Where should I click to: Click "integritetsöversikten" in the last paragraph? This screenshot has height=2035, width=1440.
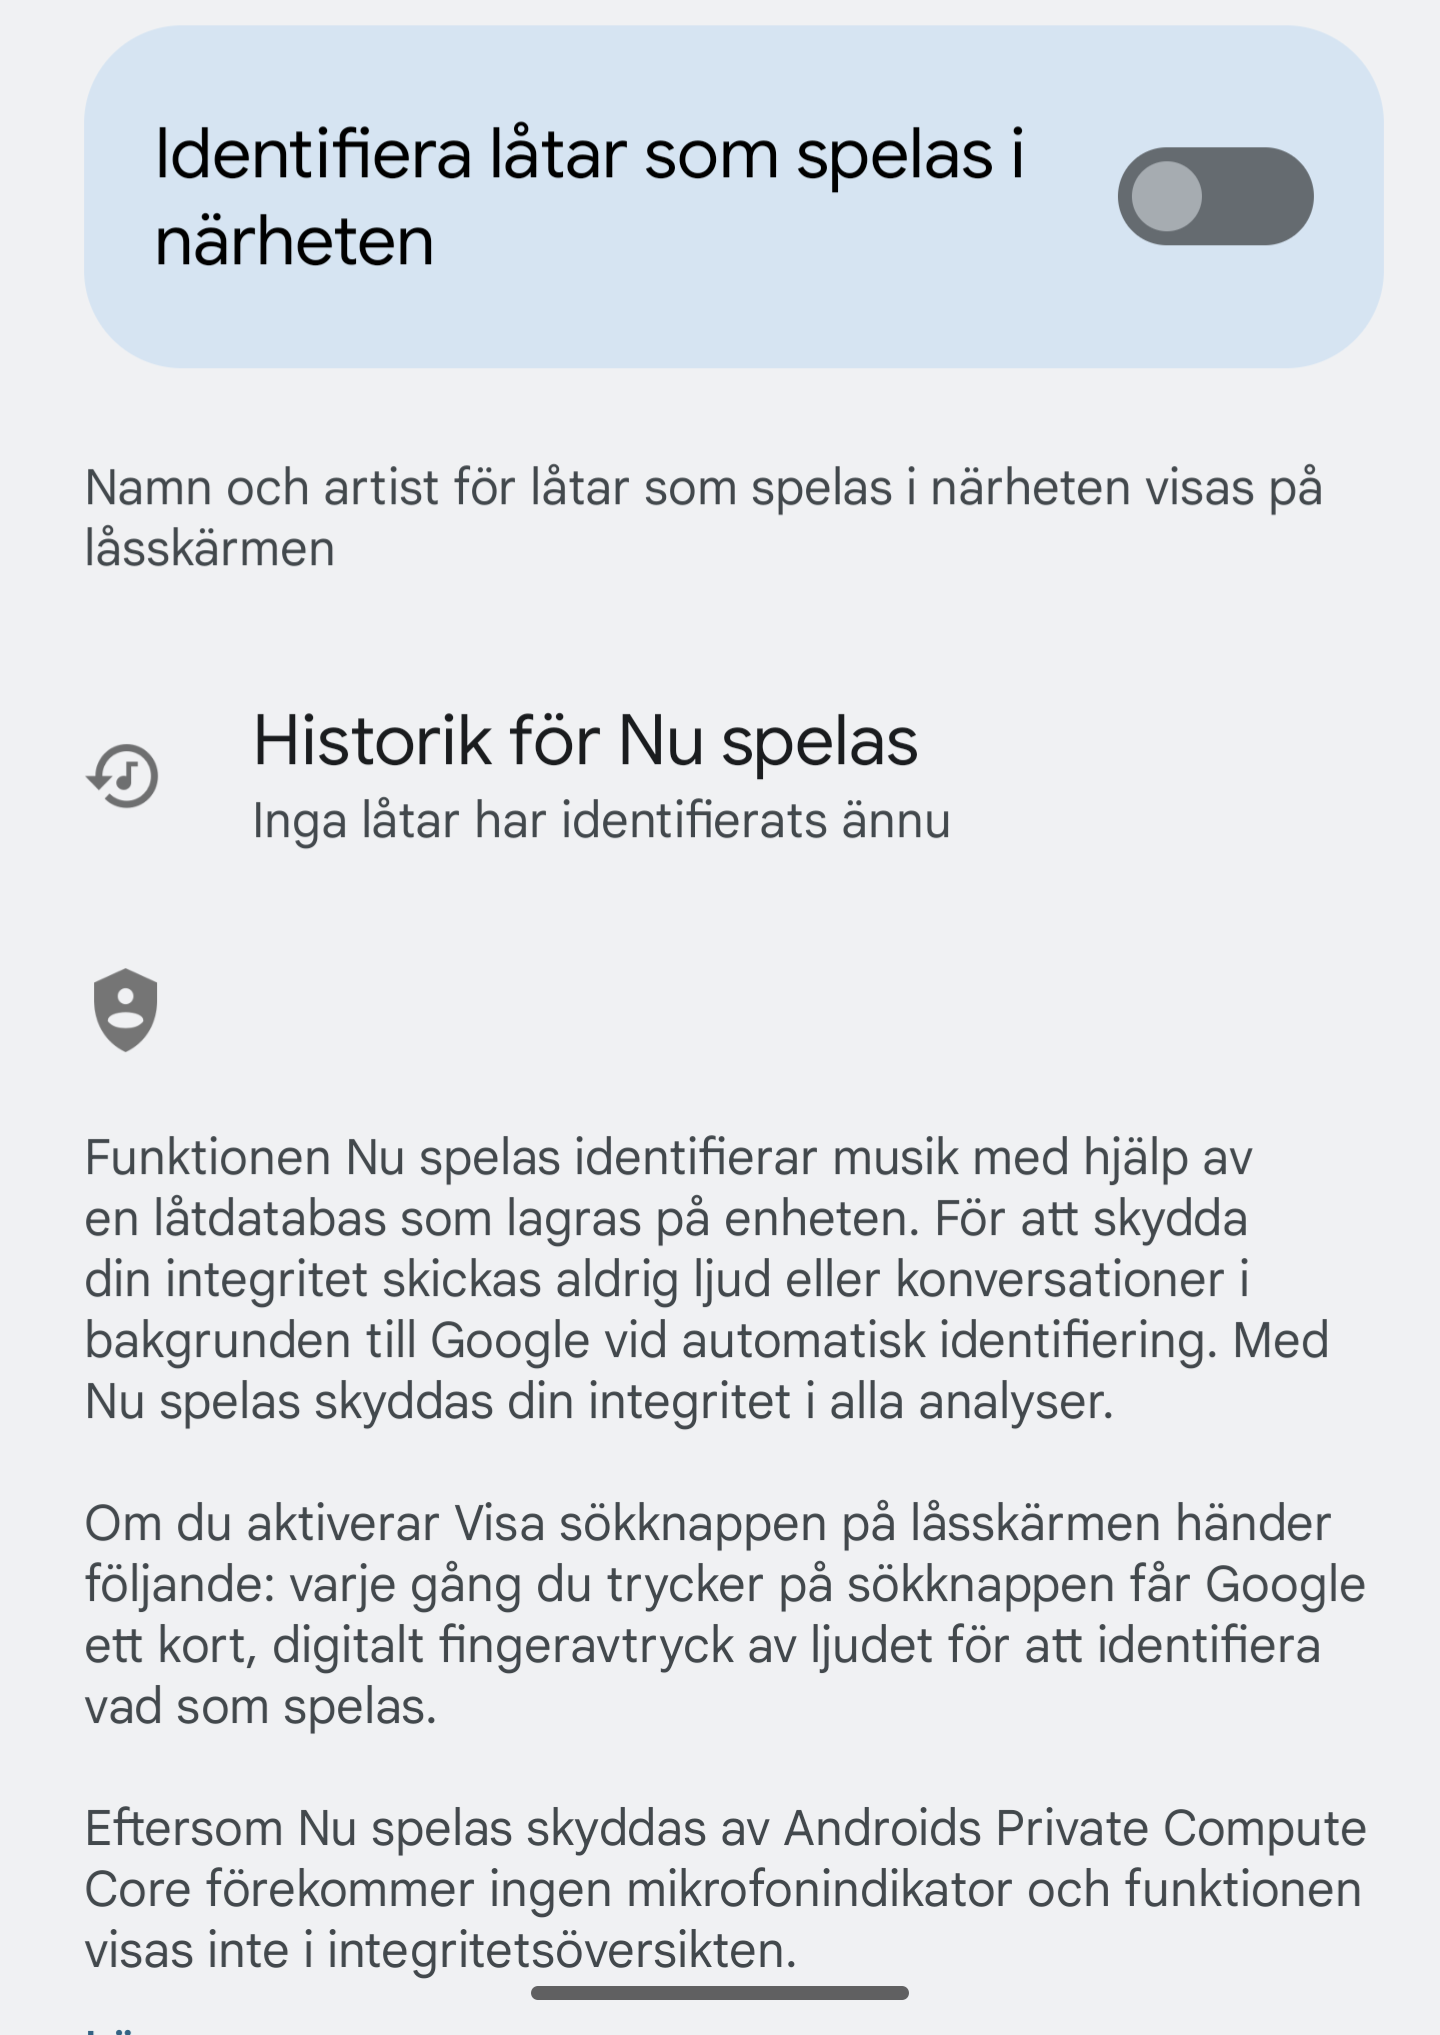561,1951
